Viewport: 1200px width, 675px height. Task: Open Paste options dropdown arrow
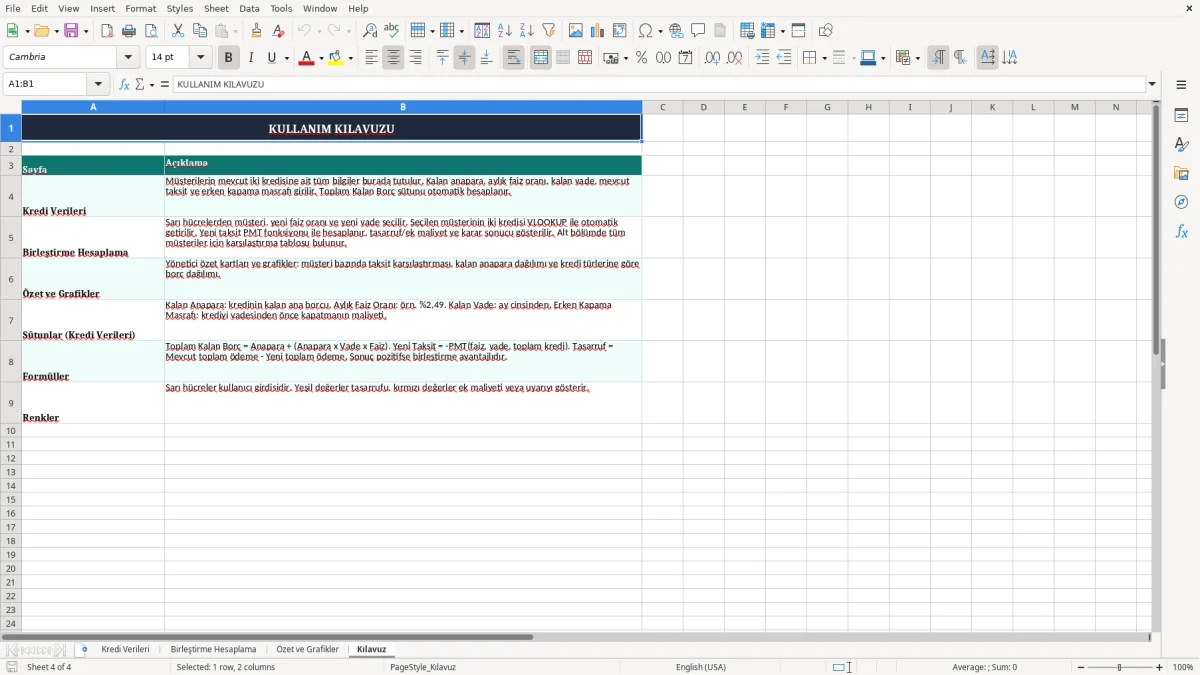pyautogui.click(x=235, y=31)
